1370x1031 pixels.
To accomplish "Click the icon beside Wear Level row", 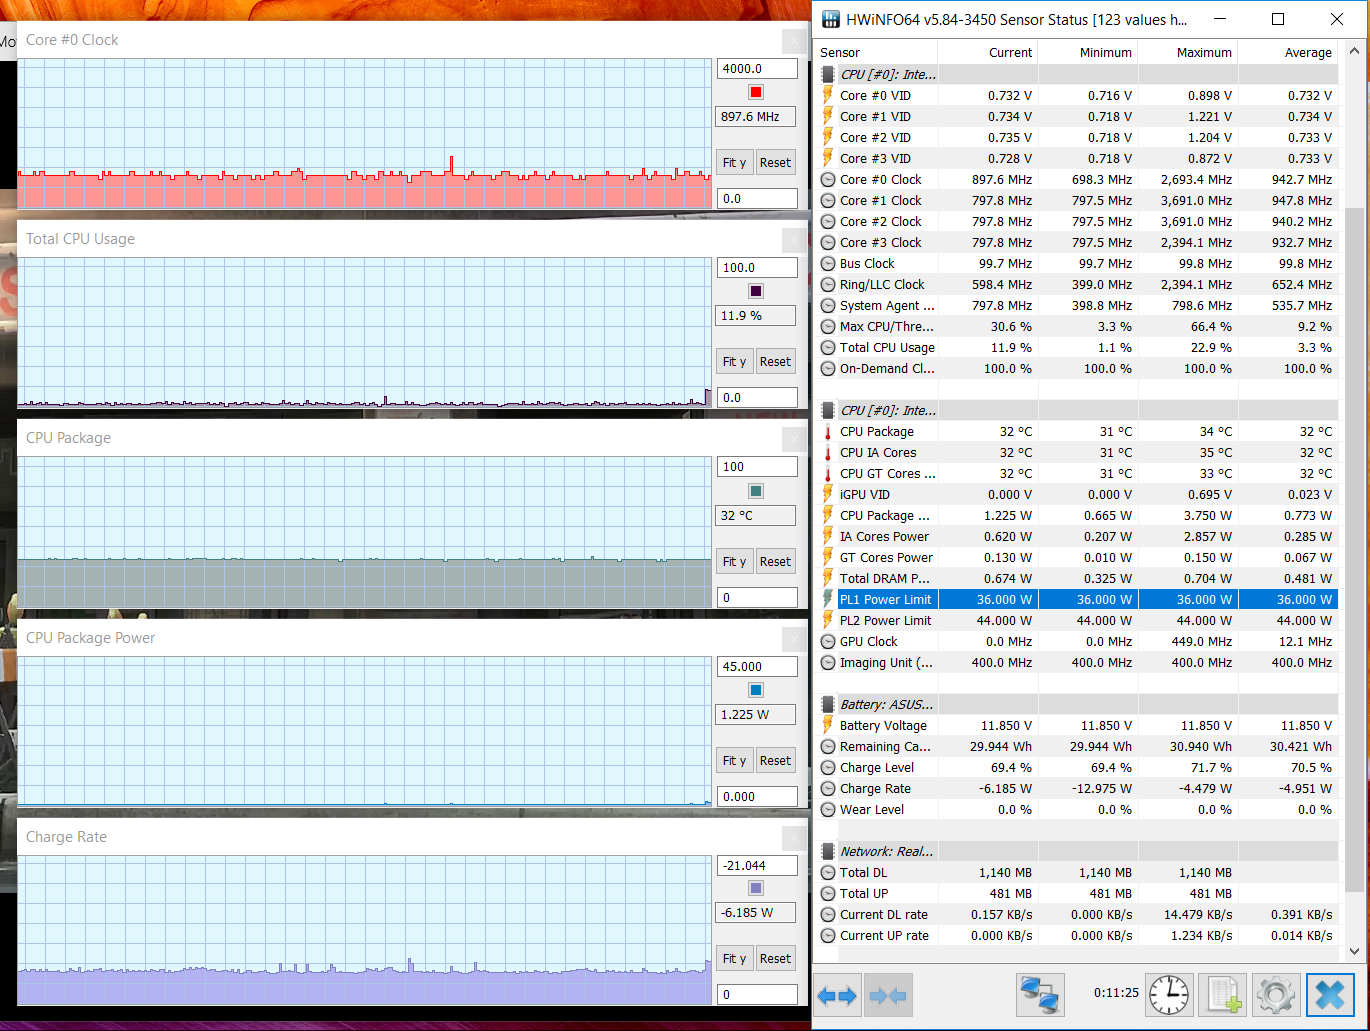I will point(828,810).
